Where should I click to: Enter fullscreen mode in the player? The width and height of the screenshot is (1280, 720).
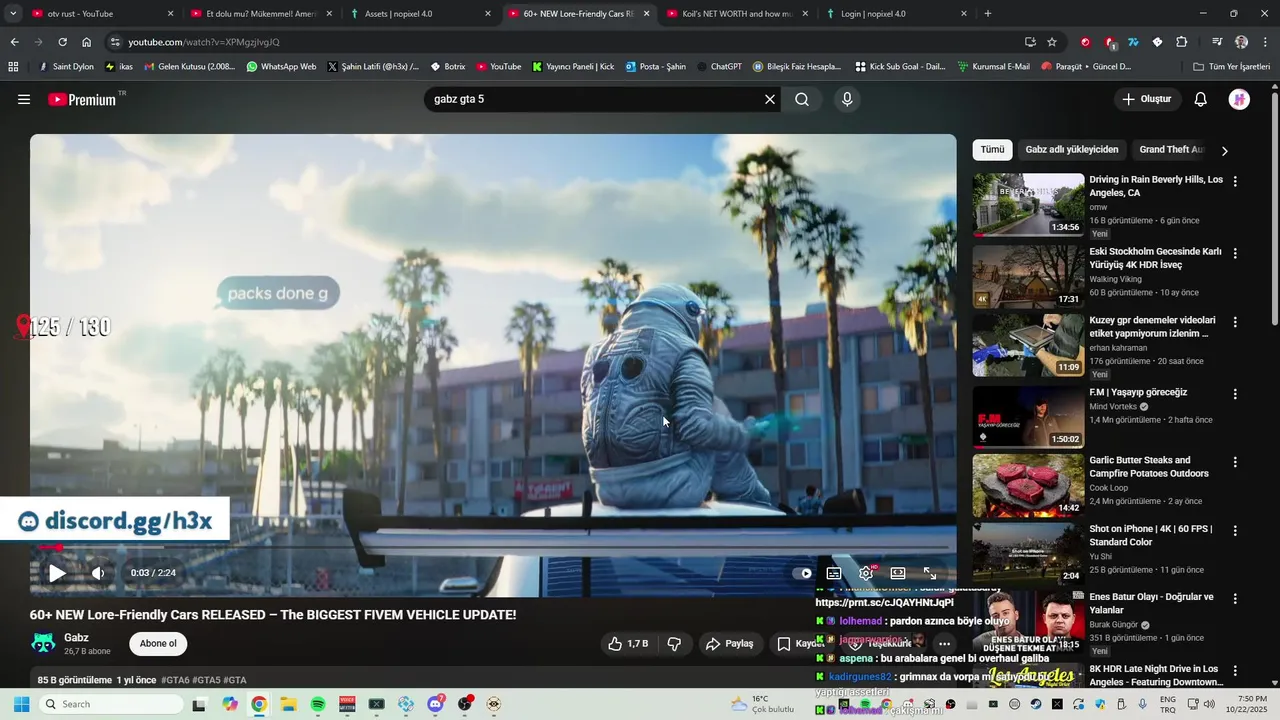(x=930, y=573)
